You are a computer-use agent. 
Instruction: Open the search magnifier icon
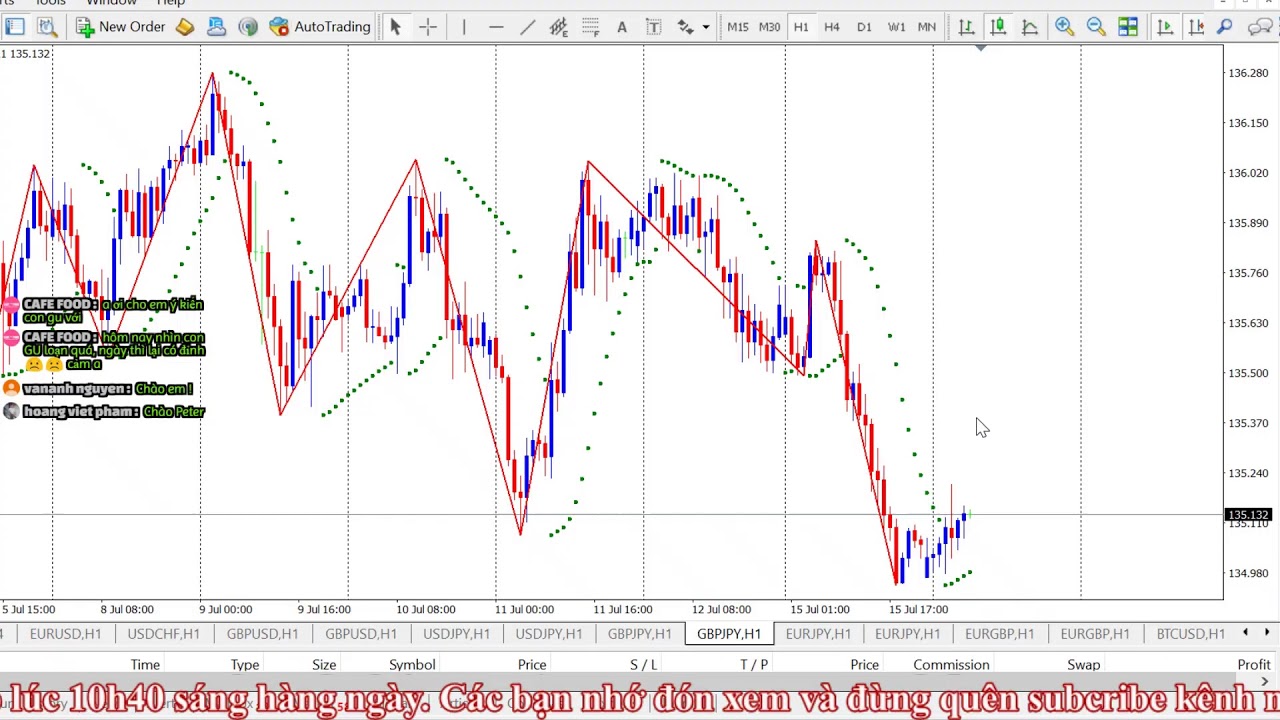coord(1224,27)
